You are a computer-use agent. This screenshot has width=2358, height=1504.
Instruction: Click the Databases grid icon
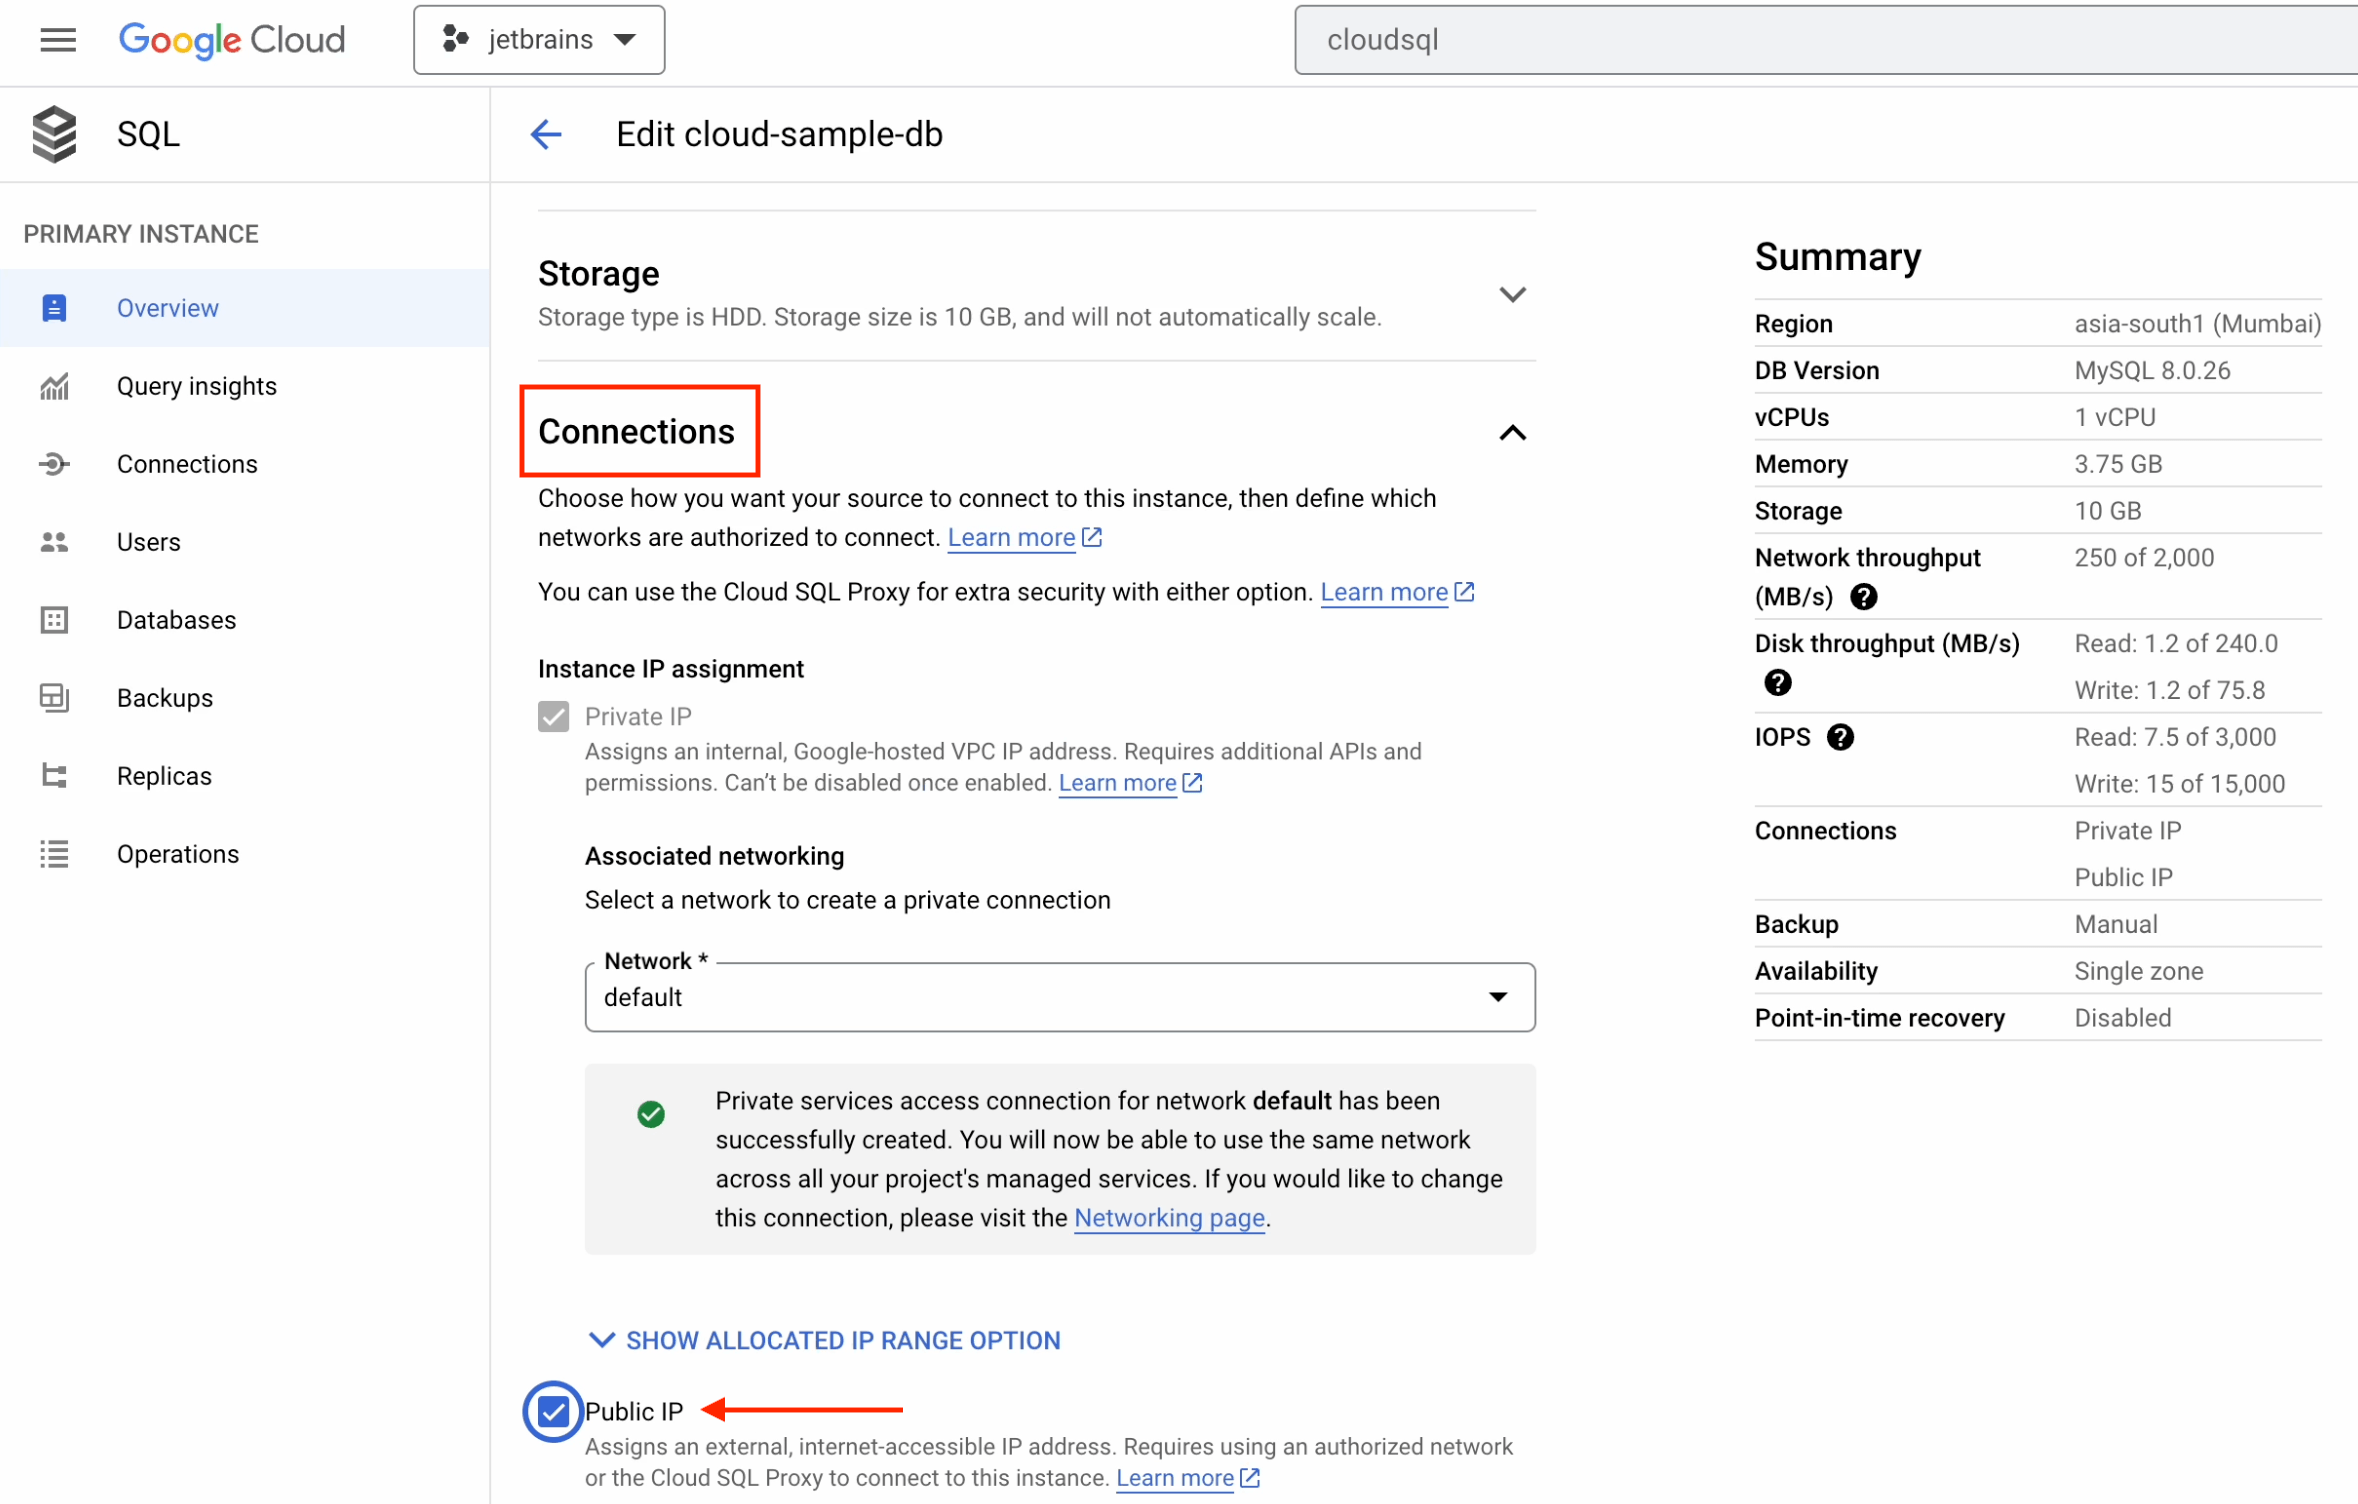pyautogui.click(x=53, y=619)
